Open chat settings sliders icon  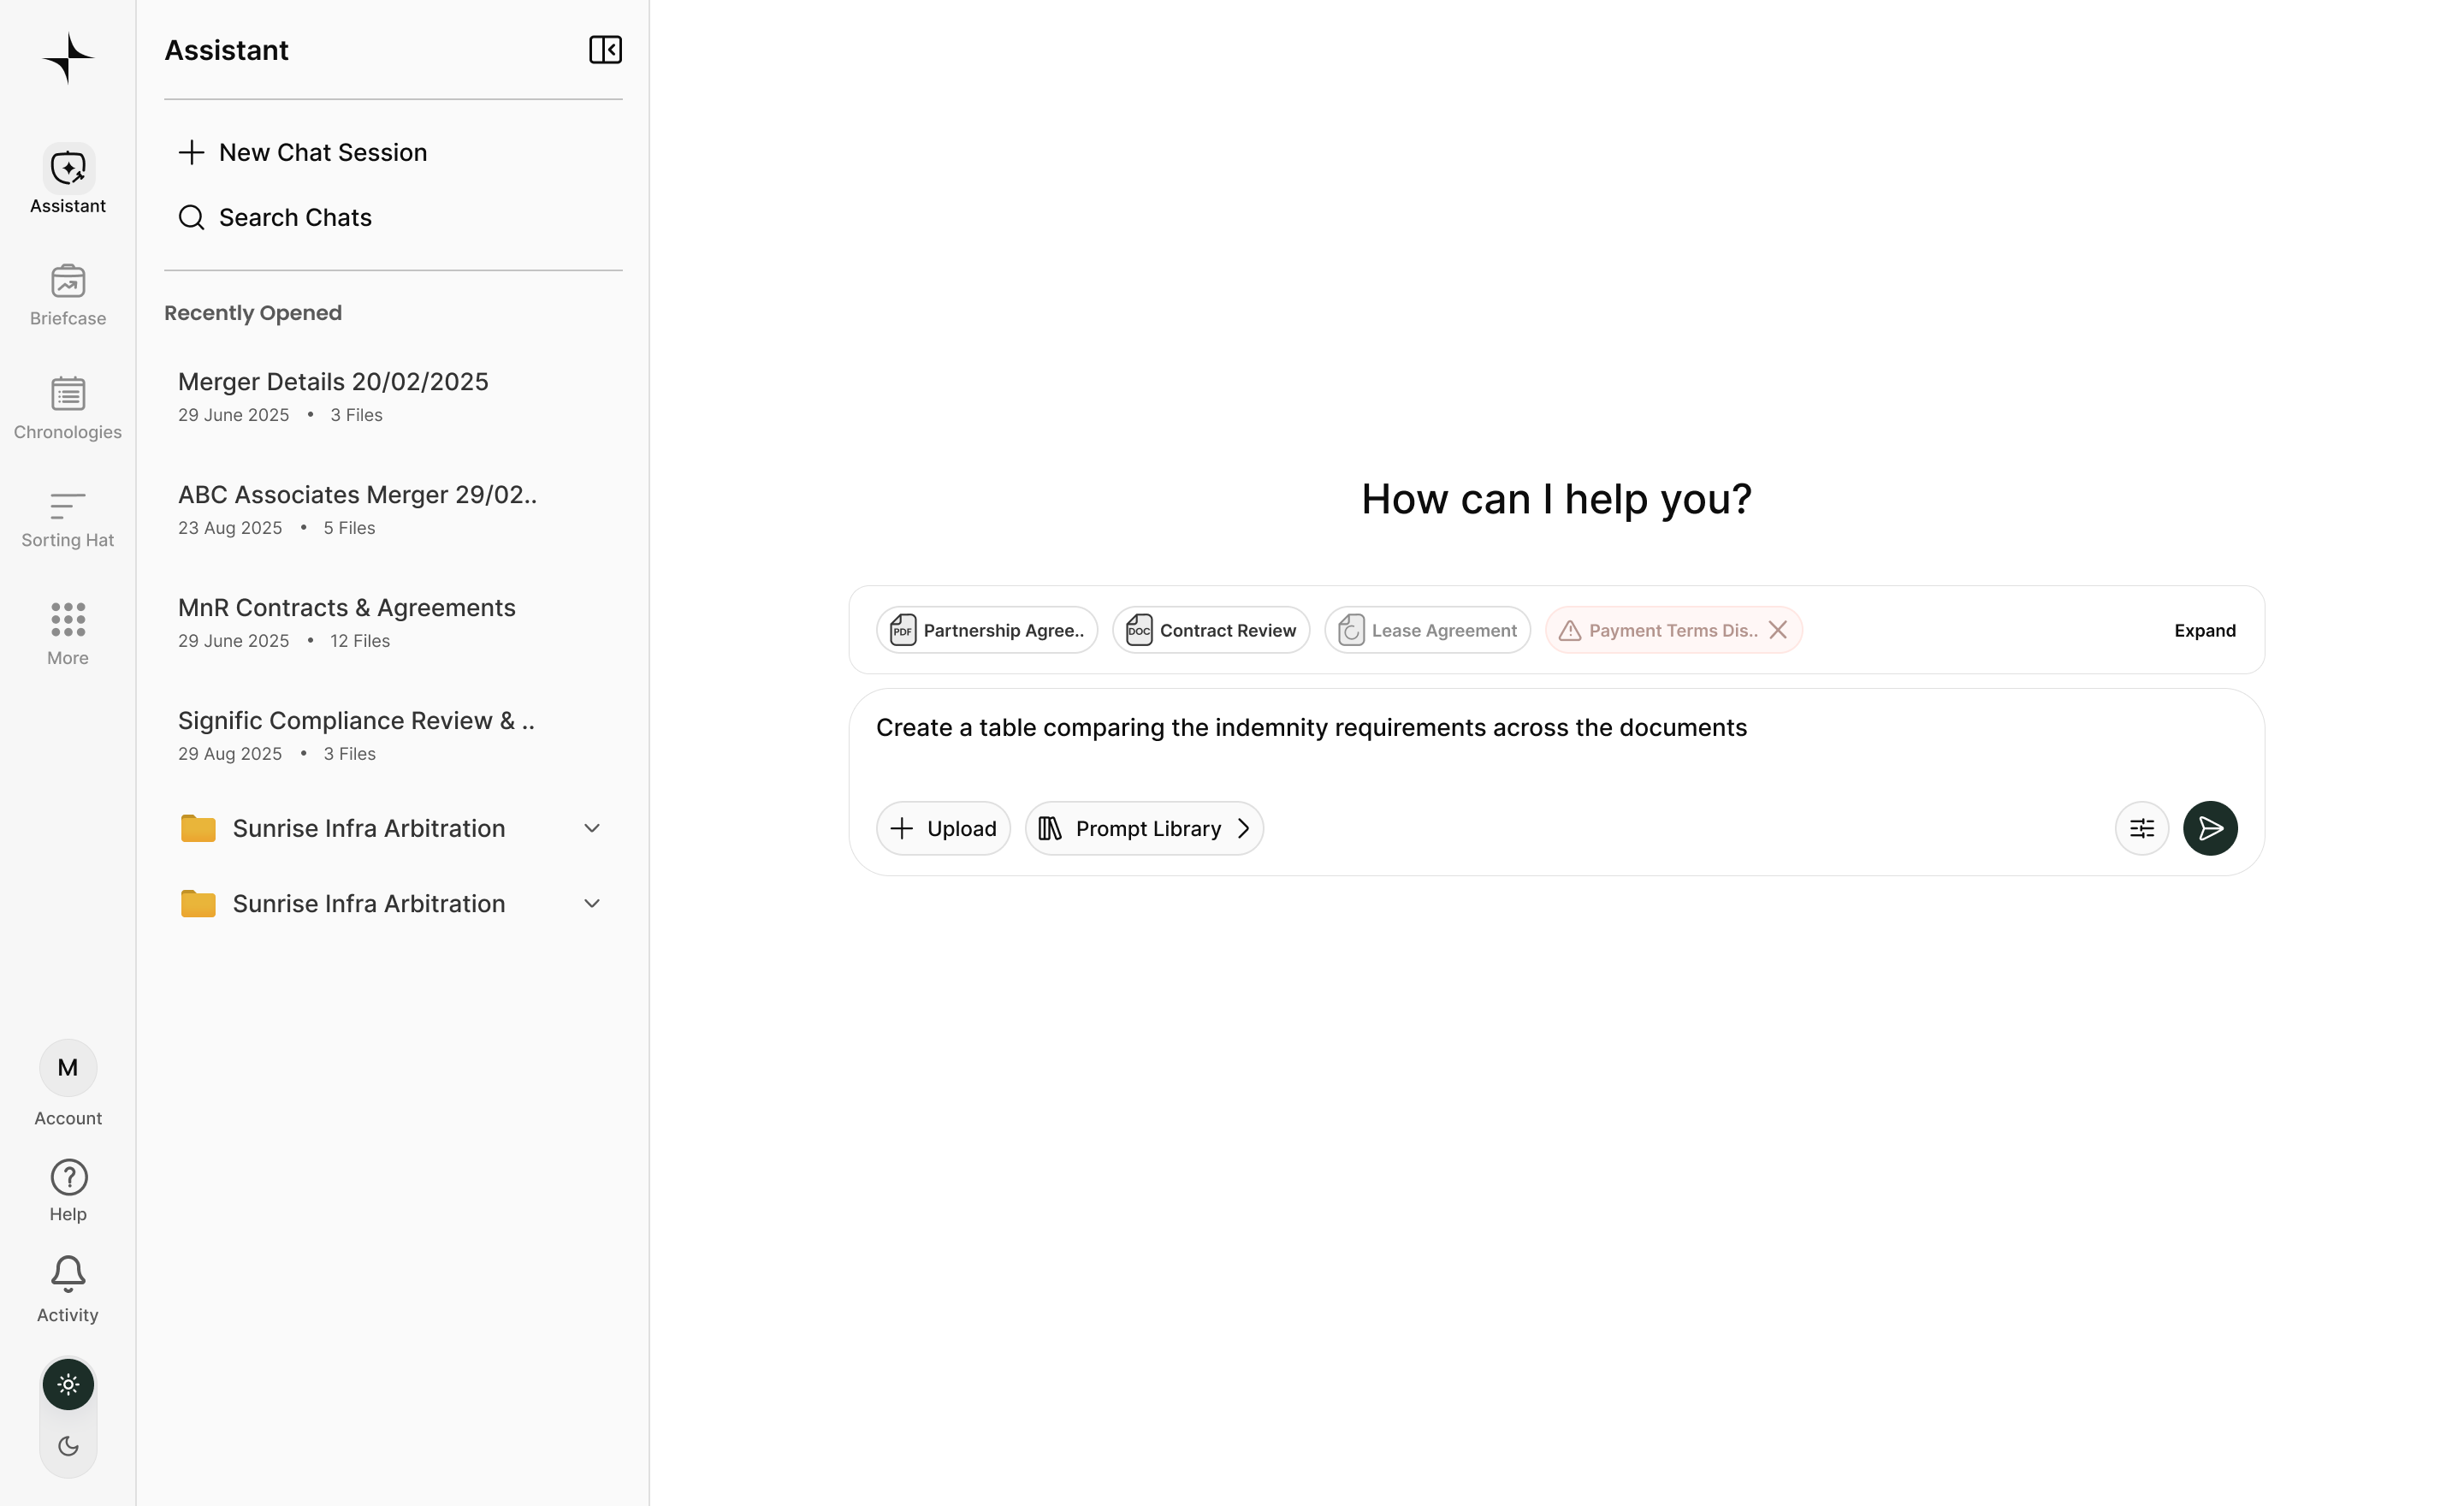click(x=2141, y=828)
